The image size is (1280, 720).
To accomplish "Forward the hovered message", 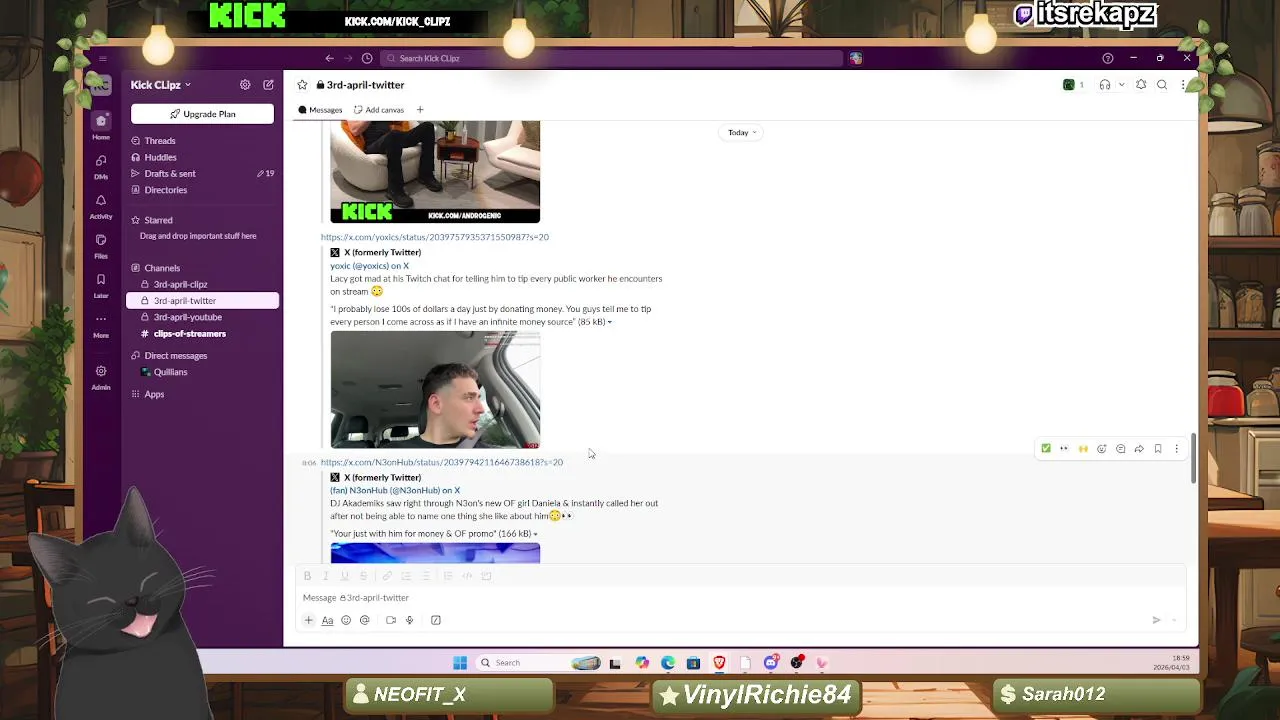I will tap(1139, 449).
